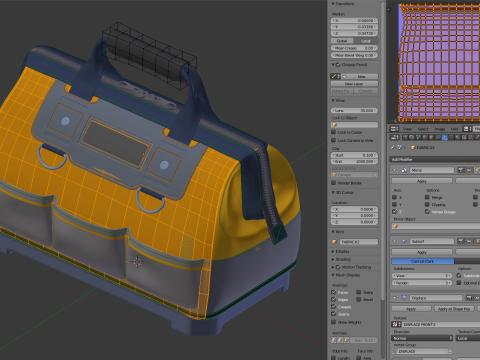Click the Item object name field

(x=359, y=242)
